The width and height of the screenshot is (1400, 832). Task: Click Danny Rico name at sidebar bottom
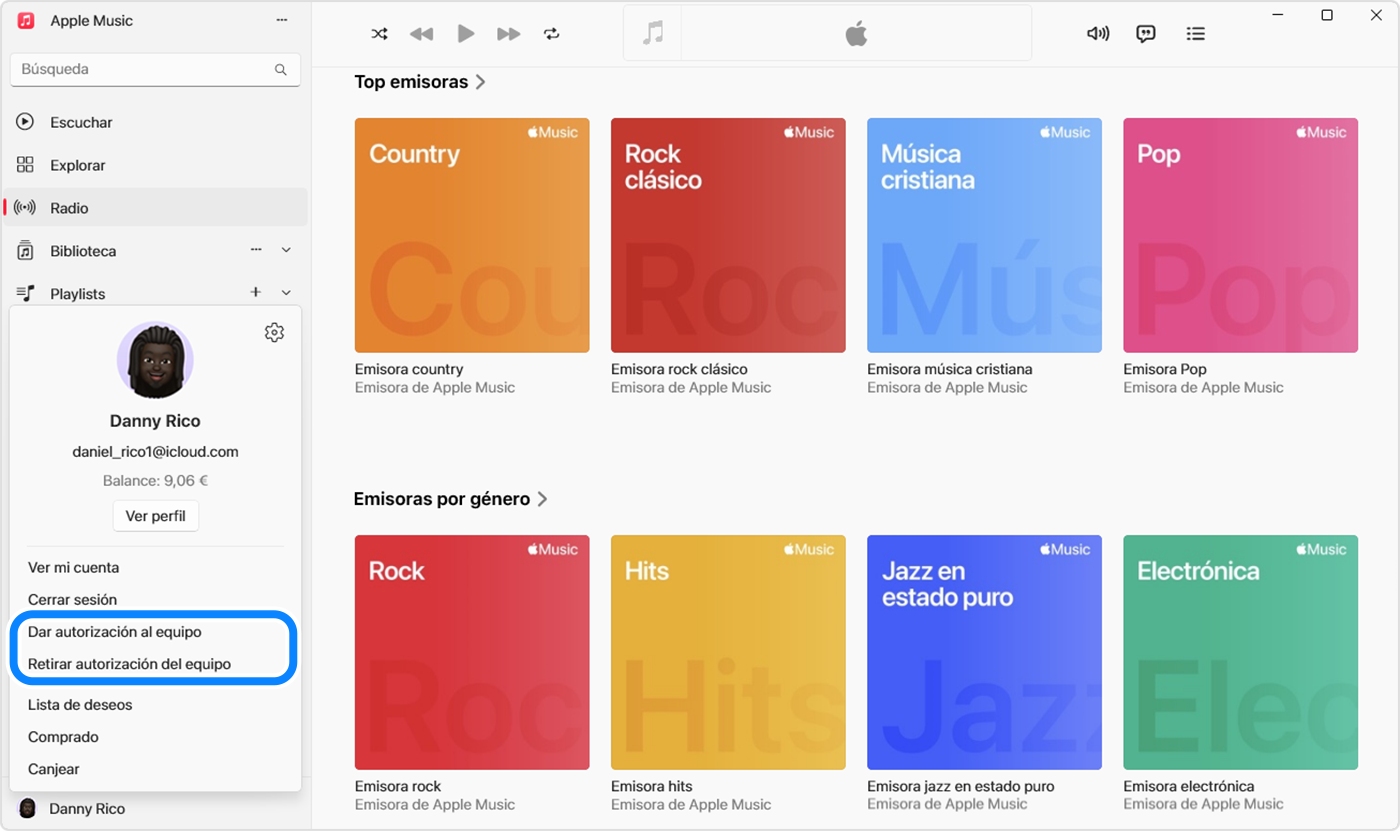(87, 808)
